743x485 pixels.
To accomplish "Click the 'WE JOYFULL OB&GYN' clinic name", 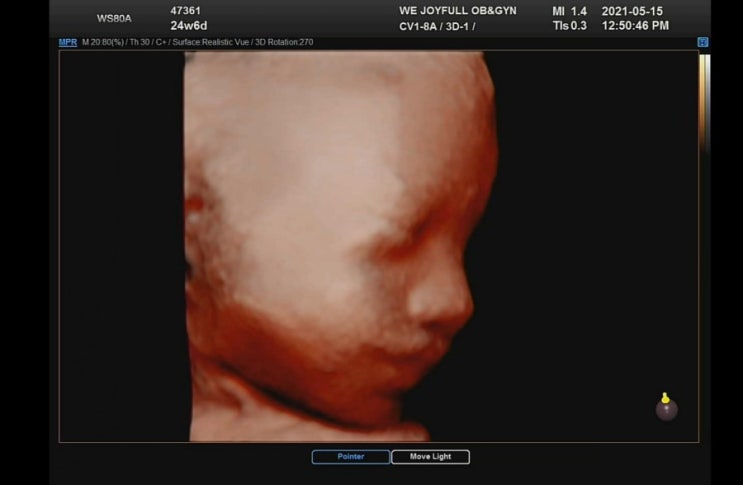I will click(458, 10).
